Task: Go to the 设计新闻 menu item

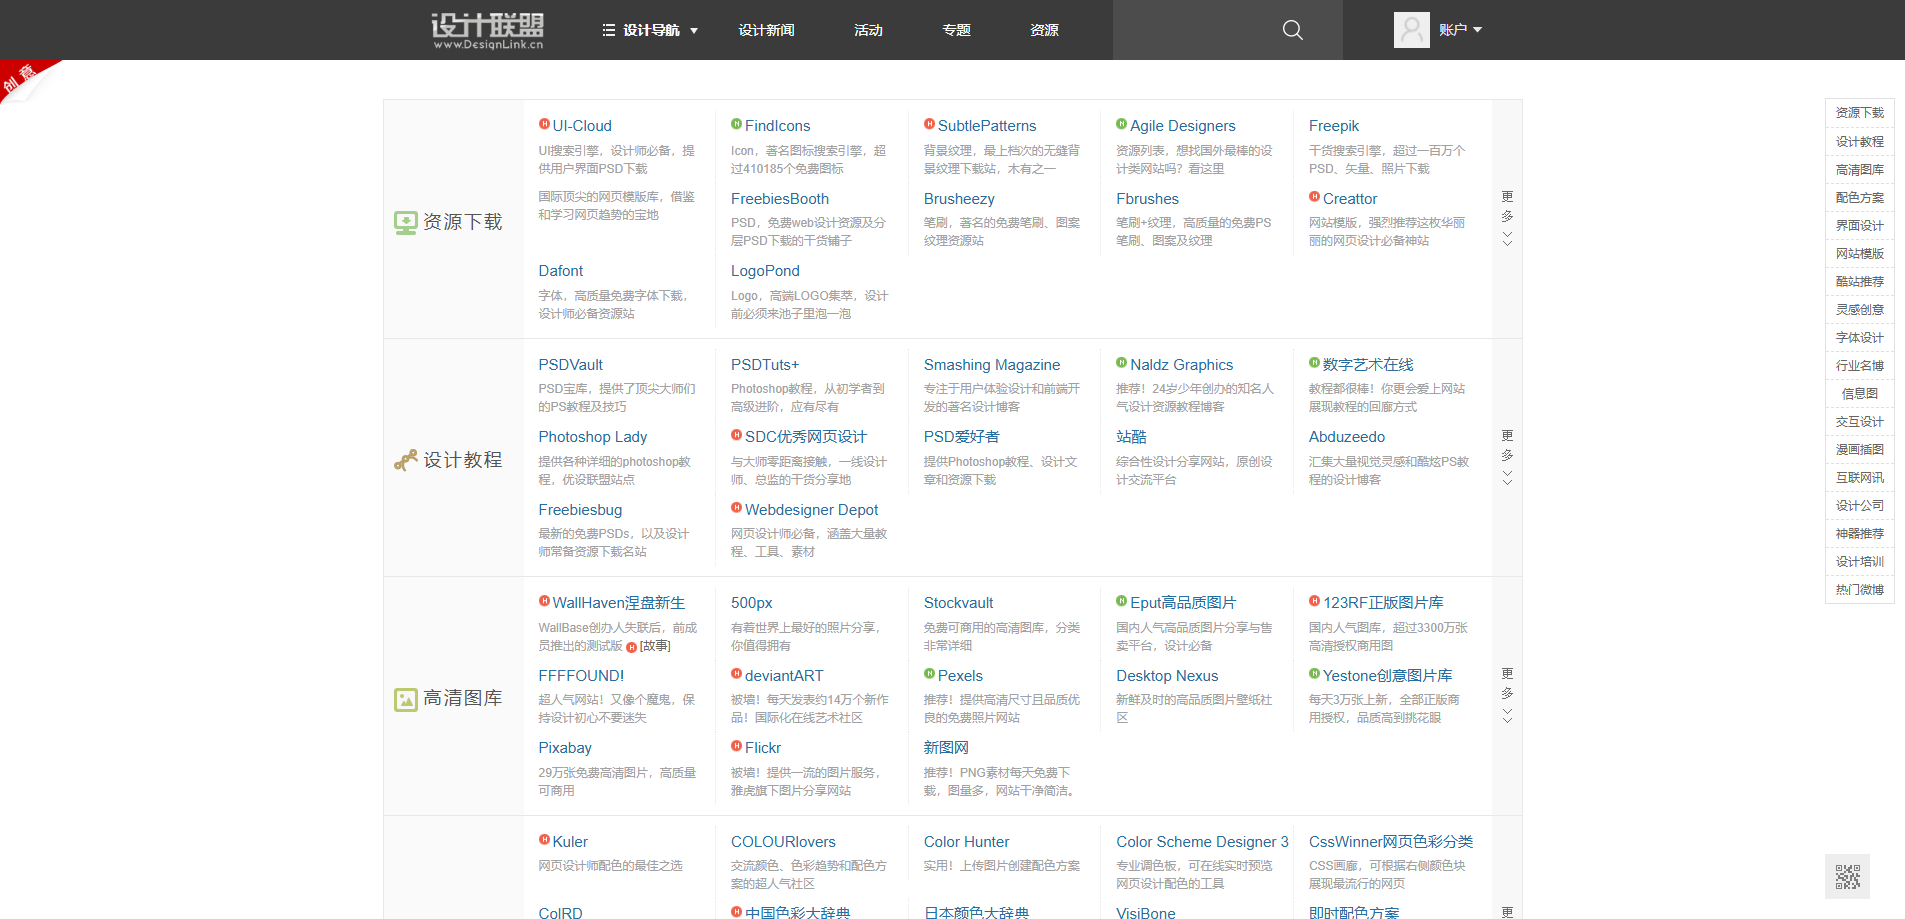Action: pyautogui.click(x=766, y=30)
